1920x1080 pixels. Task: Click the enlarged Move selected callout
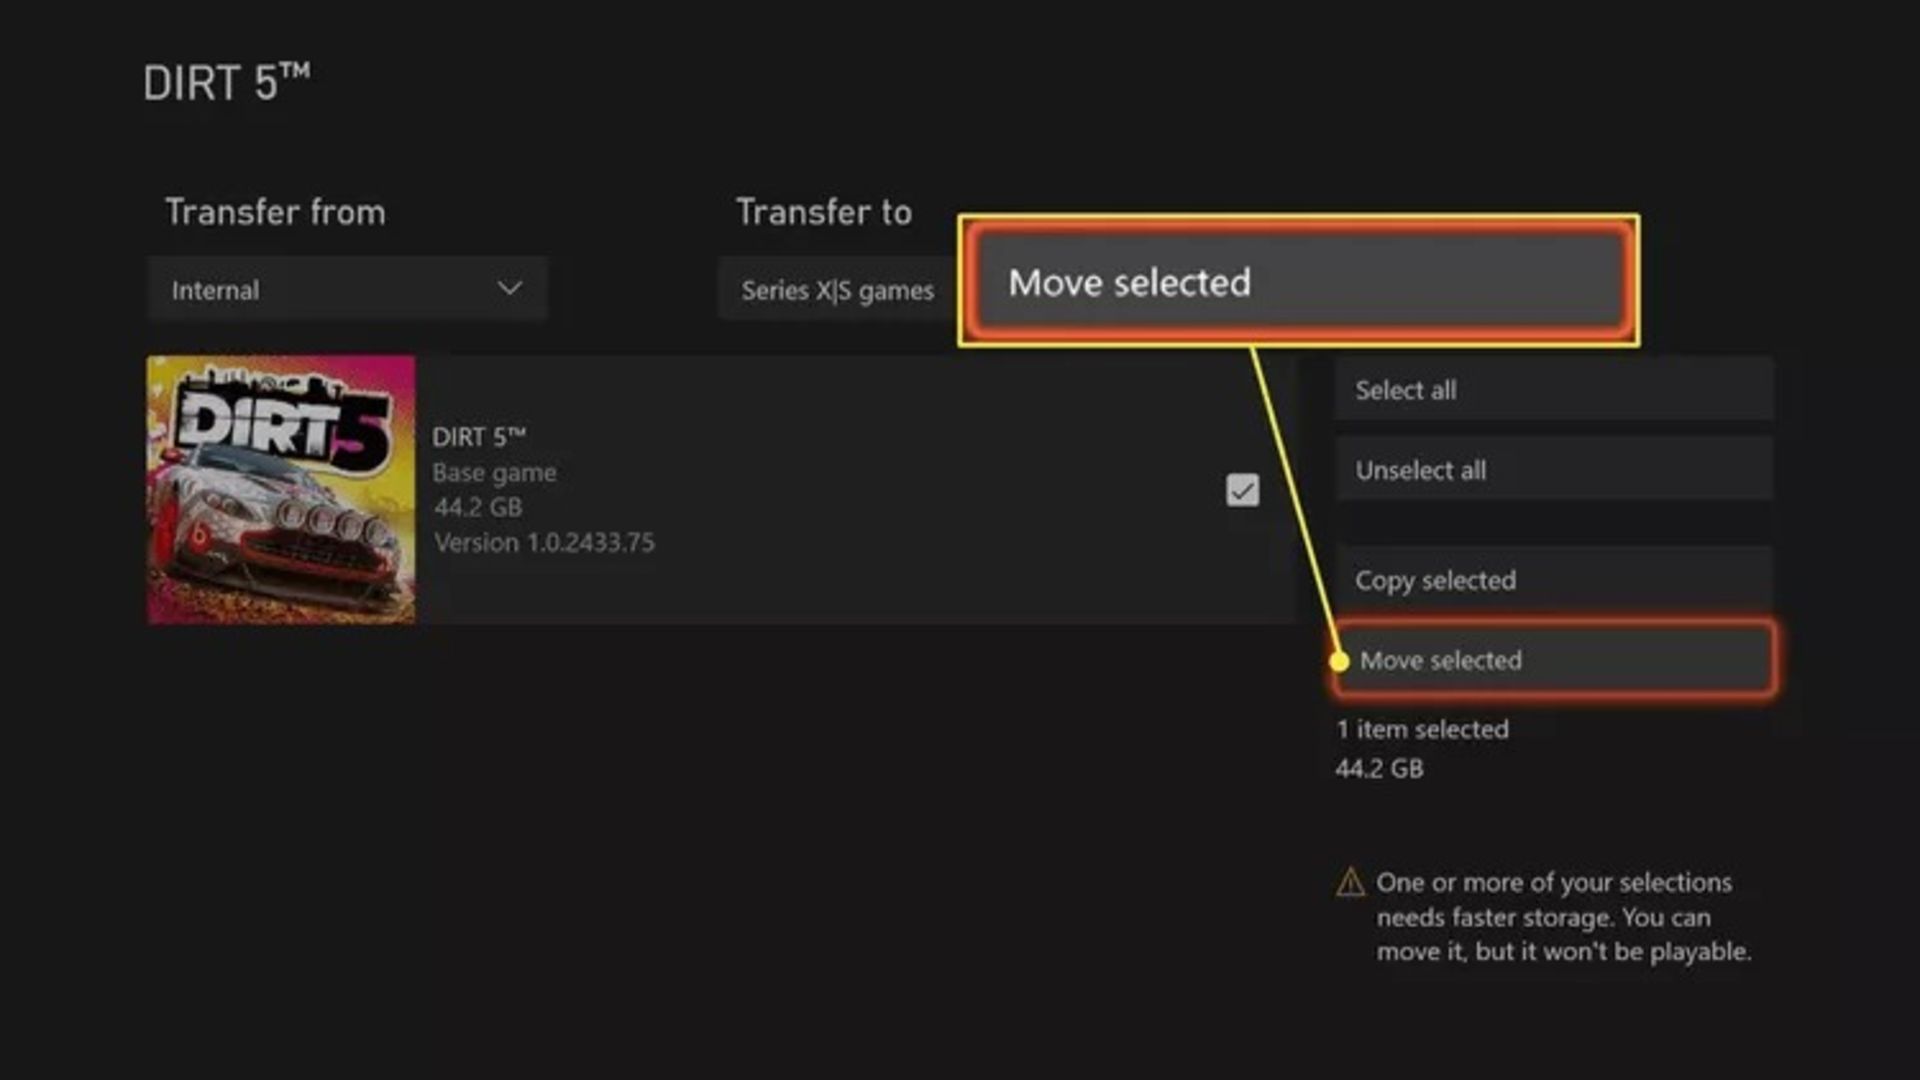pos(1298,282)
